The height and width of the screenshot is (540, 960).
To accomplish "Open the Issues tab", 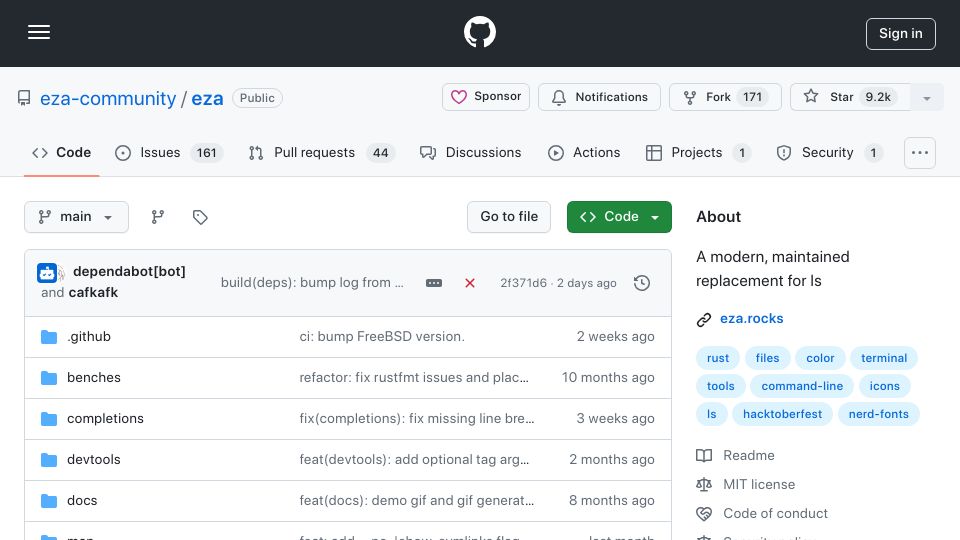I will tap(168, 152).
